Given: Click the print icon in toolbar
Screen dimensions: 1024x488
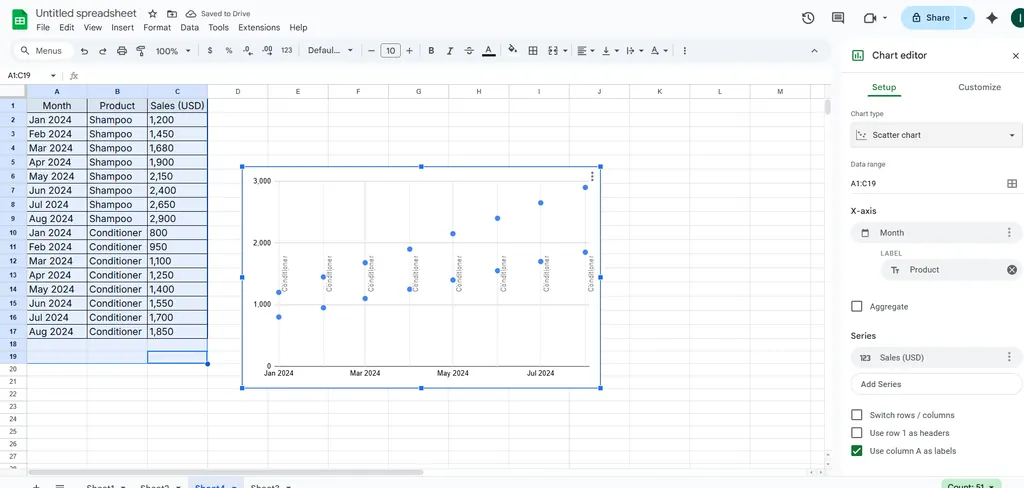Looking at the screenshot, I should (122, 51).
